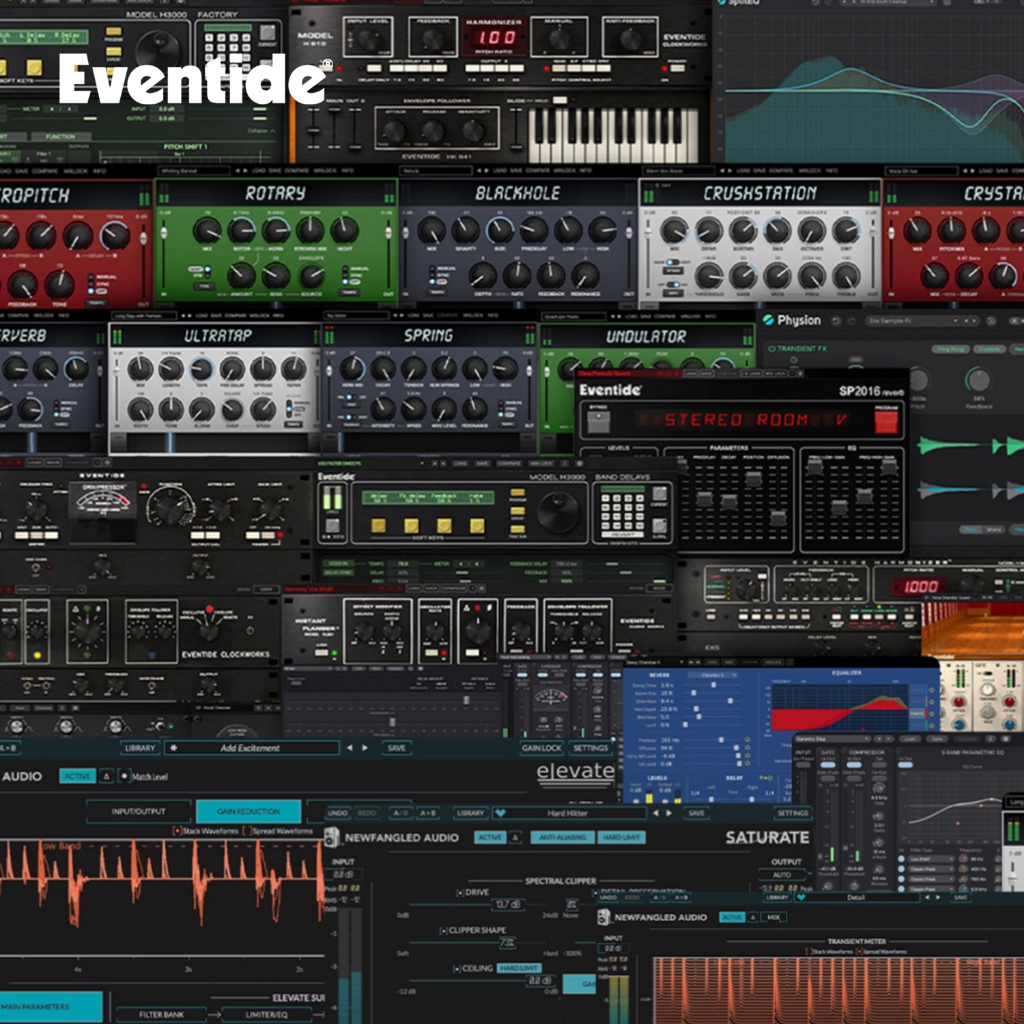Click the CrushStation DRIVE knob
Viewport: 1024px width, 1024px height.
[708, 231]
